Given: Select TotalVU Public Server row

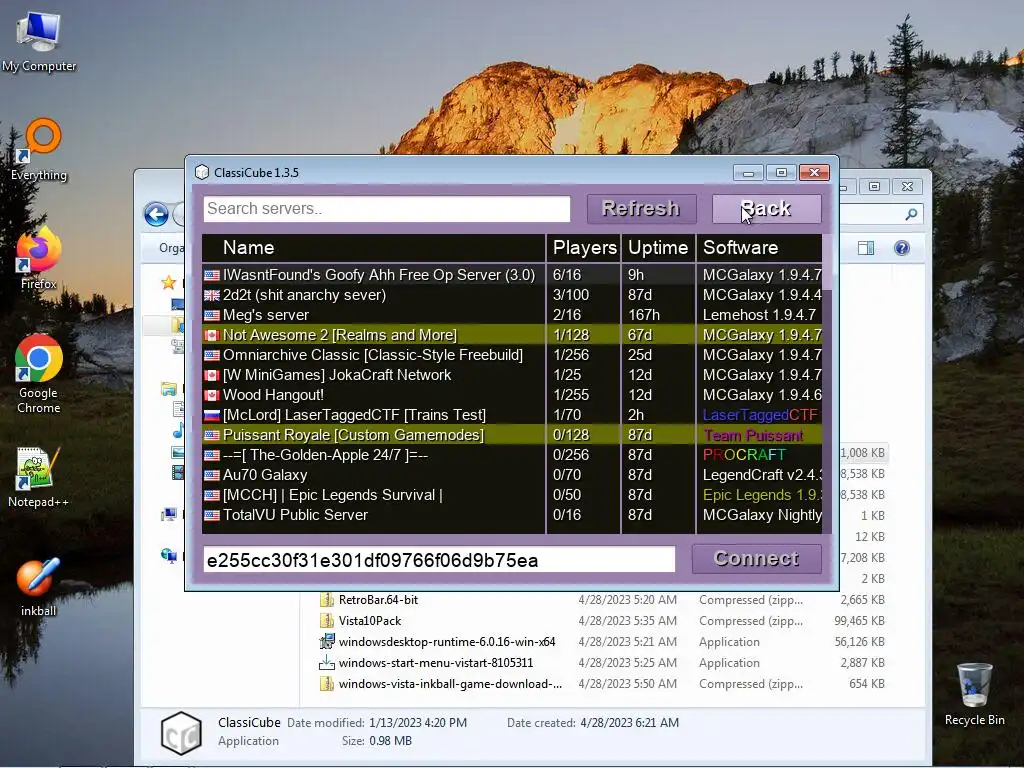Looking at the screenshot, I should [512, 515].
